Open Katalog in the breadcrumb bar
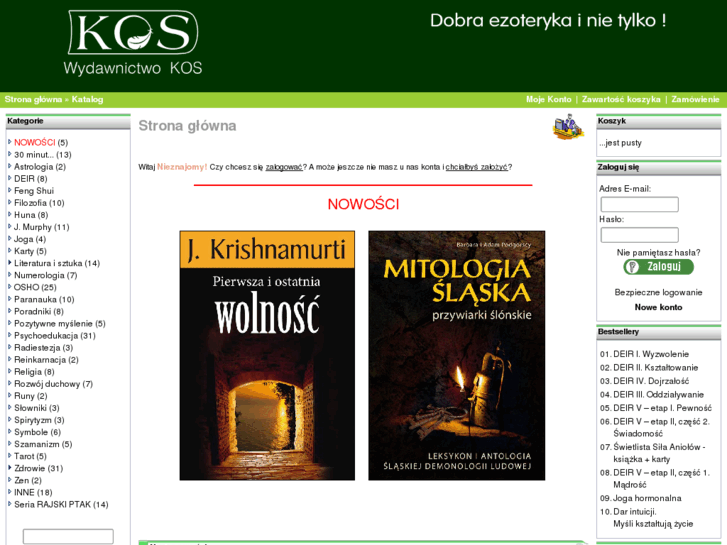 pyautogui.click(x=87, y=99)
